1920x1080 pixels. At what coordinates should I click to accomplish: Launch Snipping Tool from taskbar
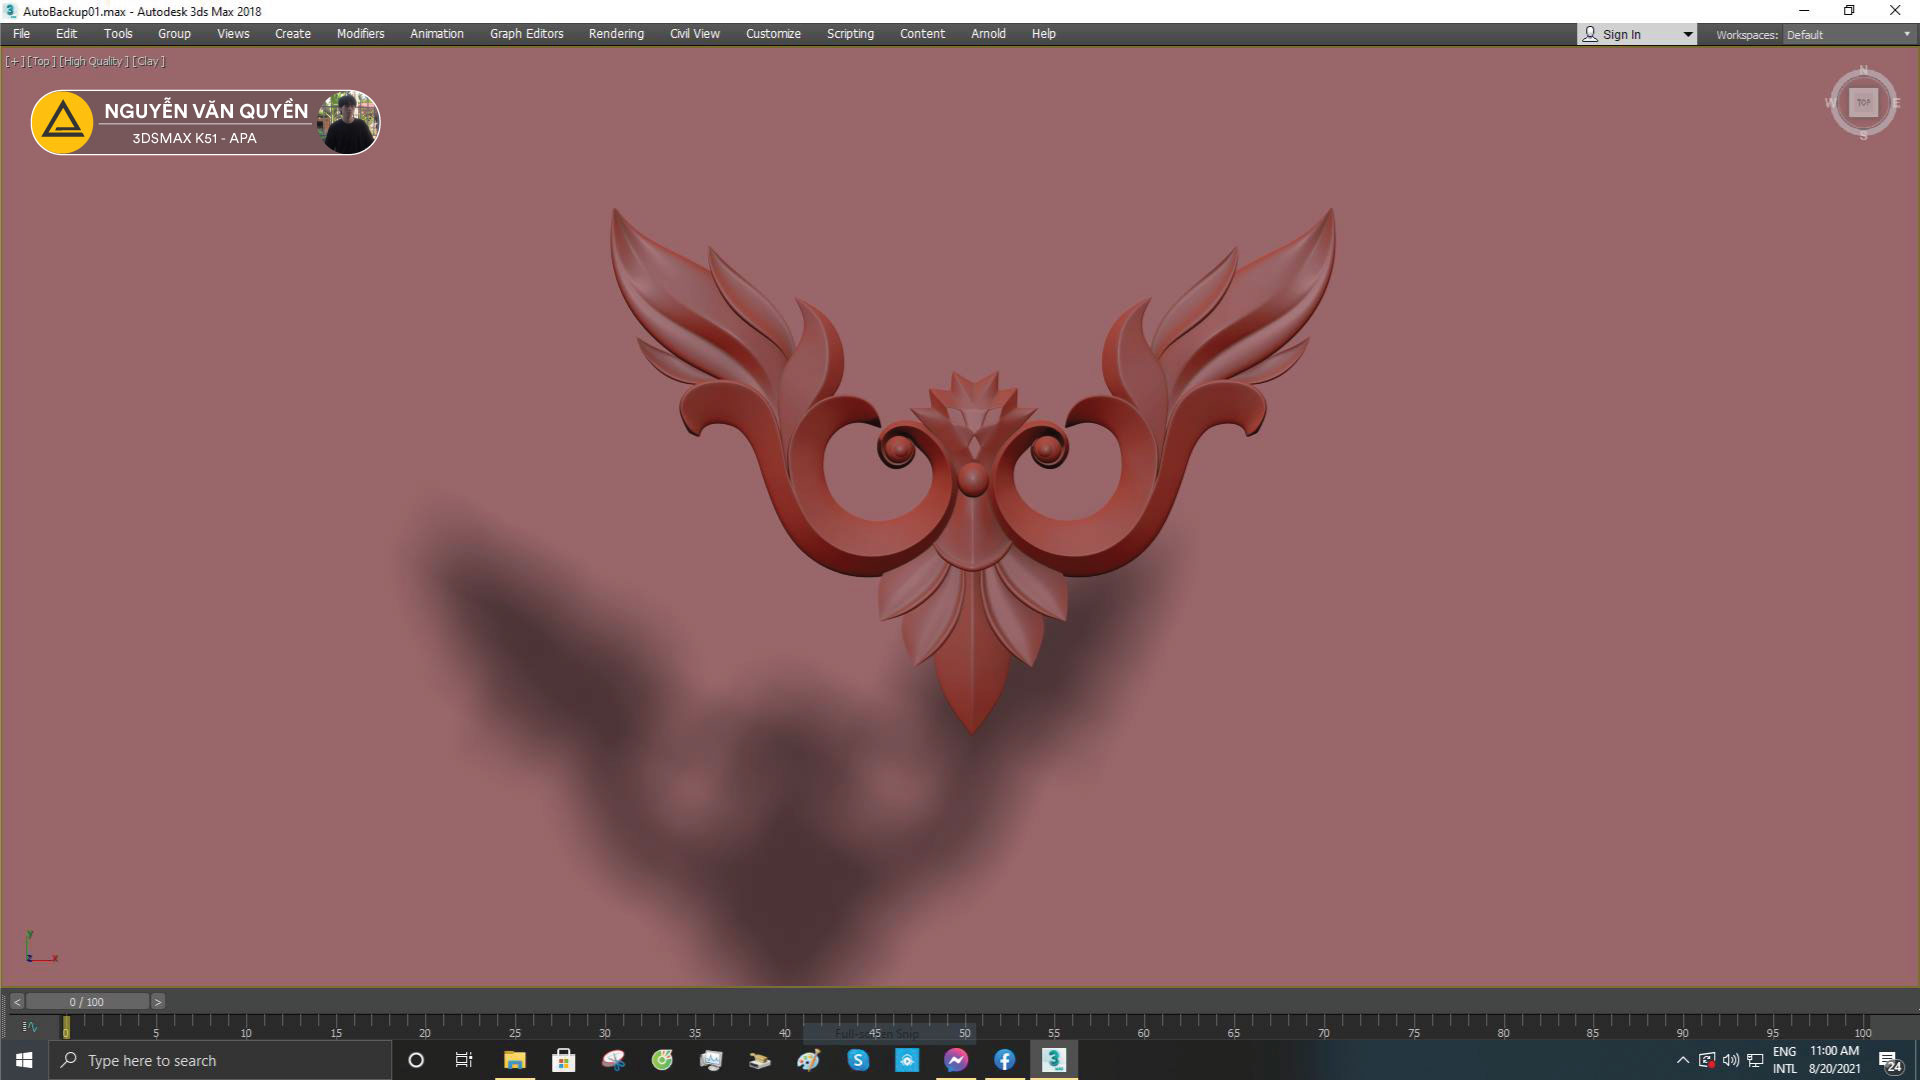(613, 1060)
